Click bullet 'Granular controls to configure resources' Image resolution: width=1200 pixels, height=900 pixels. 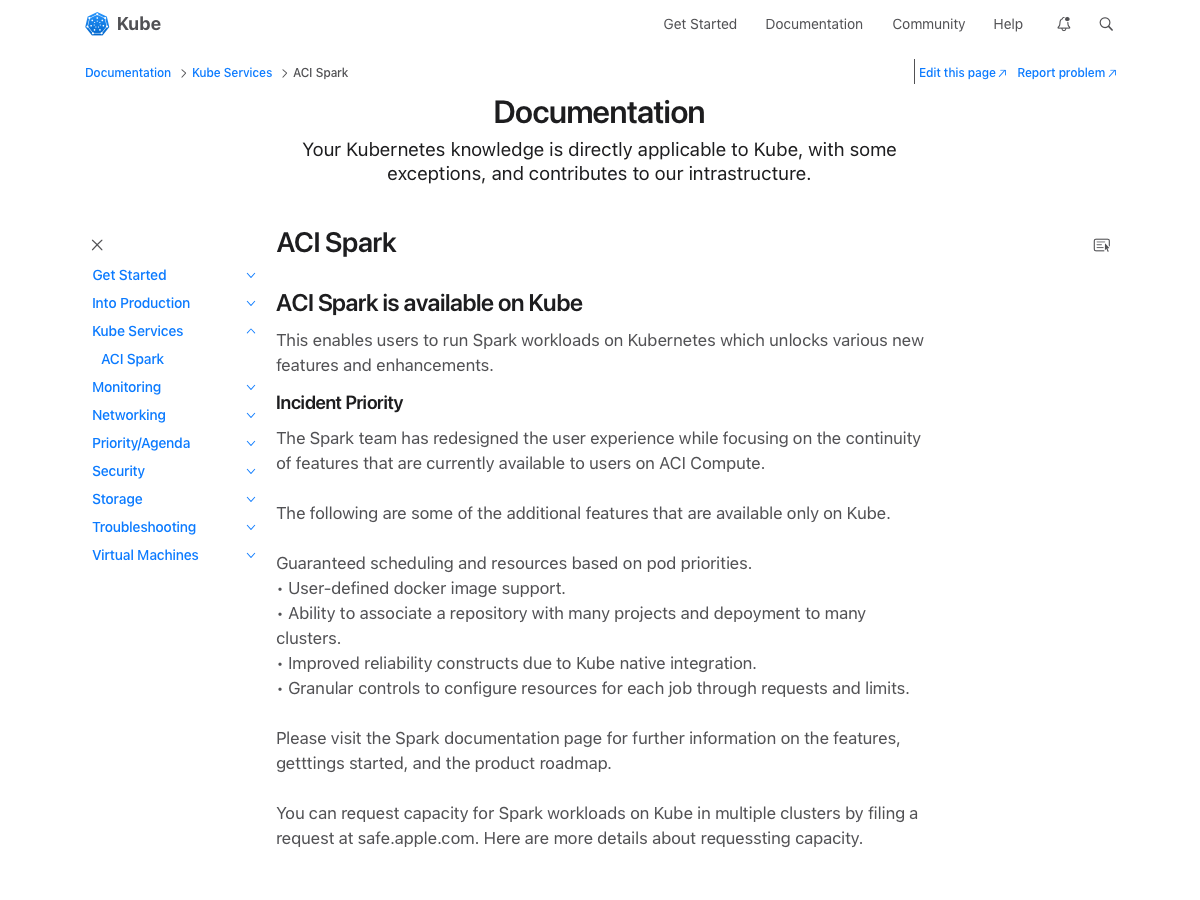tap(593, 688)
